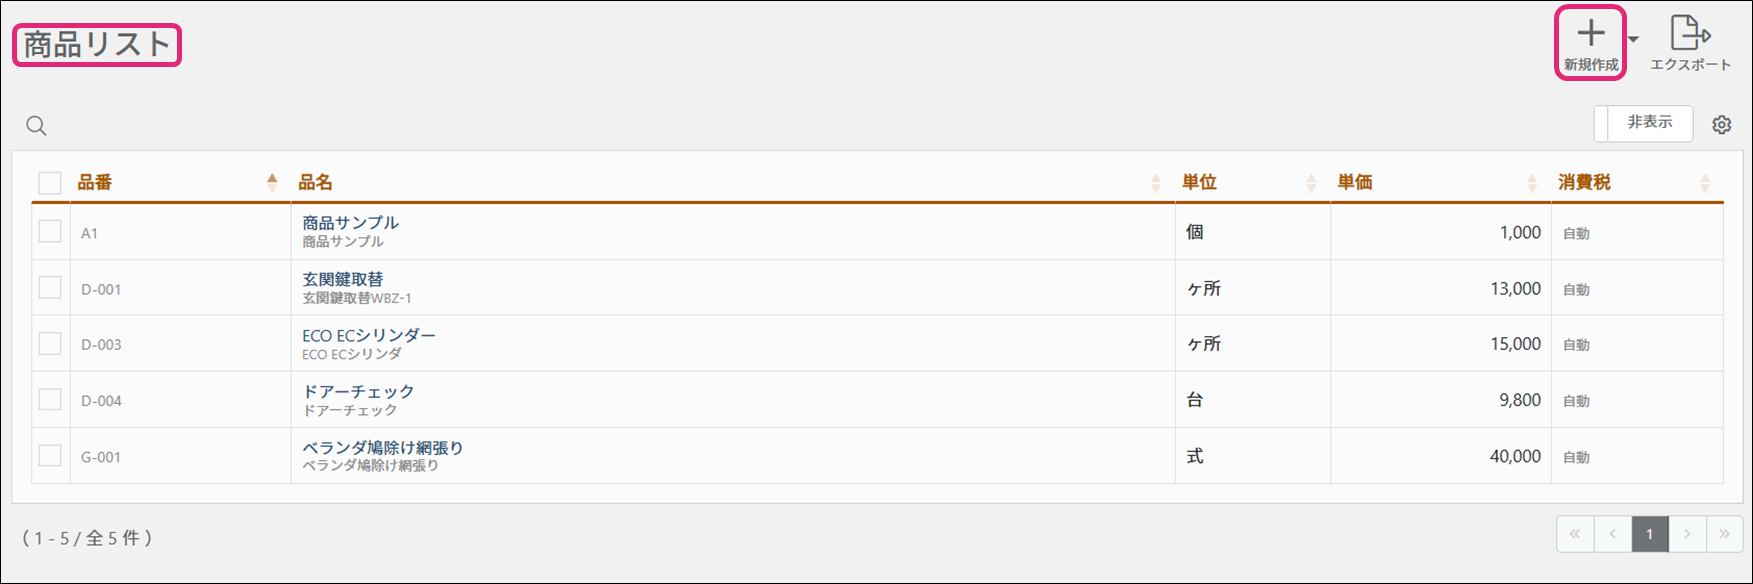This screenshot has width=1753, height=584.
Task: Click the 新規作成 plus icon
Action: 1590,34
